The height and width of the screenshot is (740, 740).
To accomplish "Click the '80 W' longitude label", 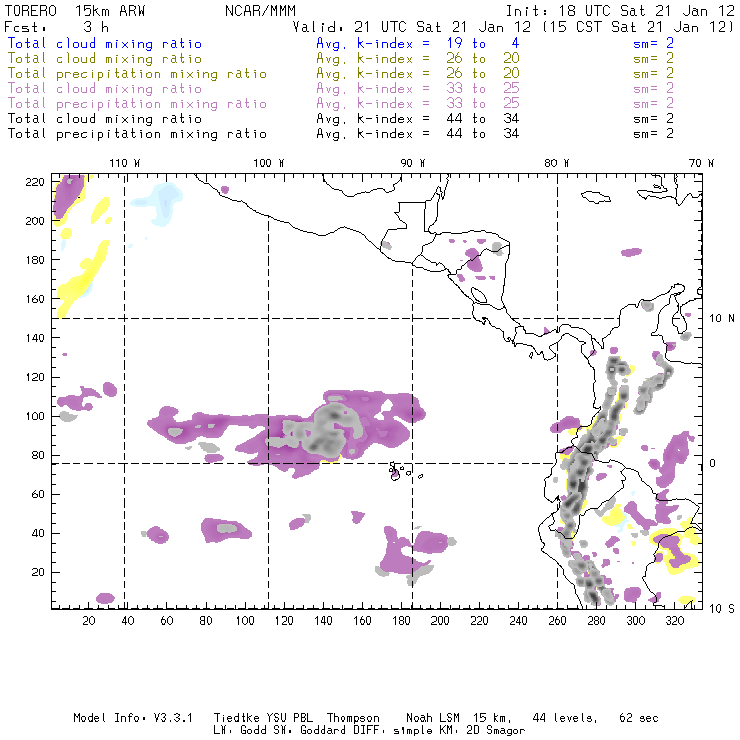I will (557, 163).
